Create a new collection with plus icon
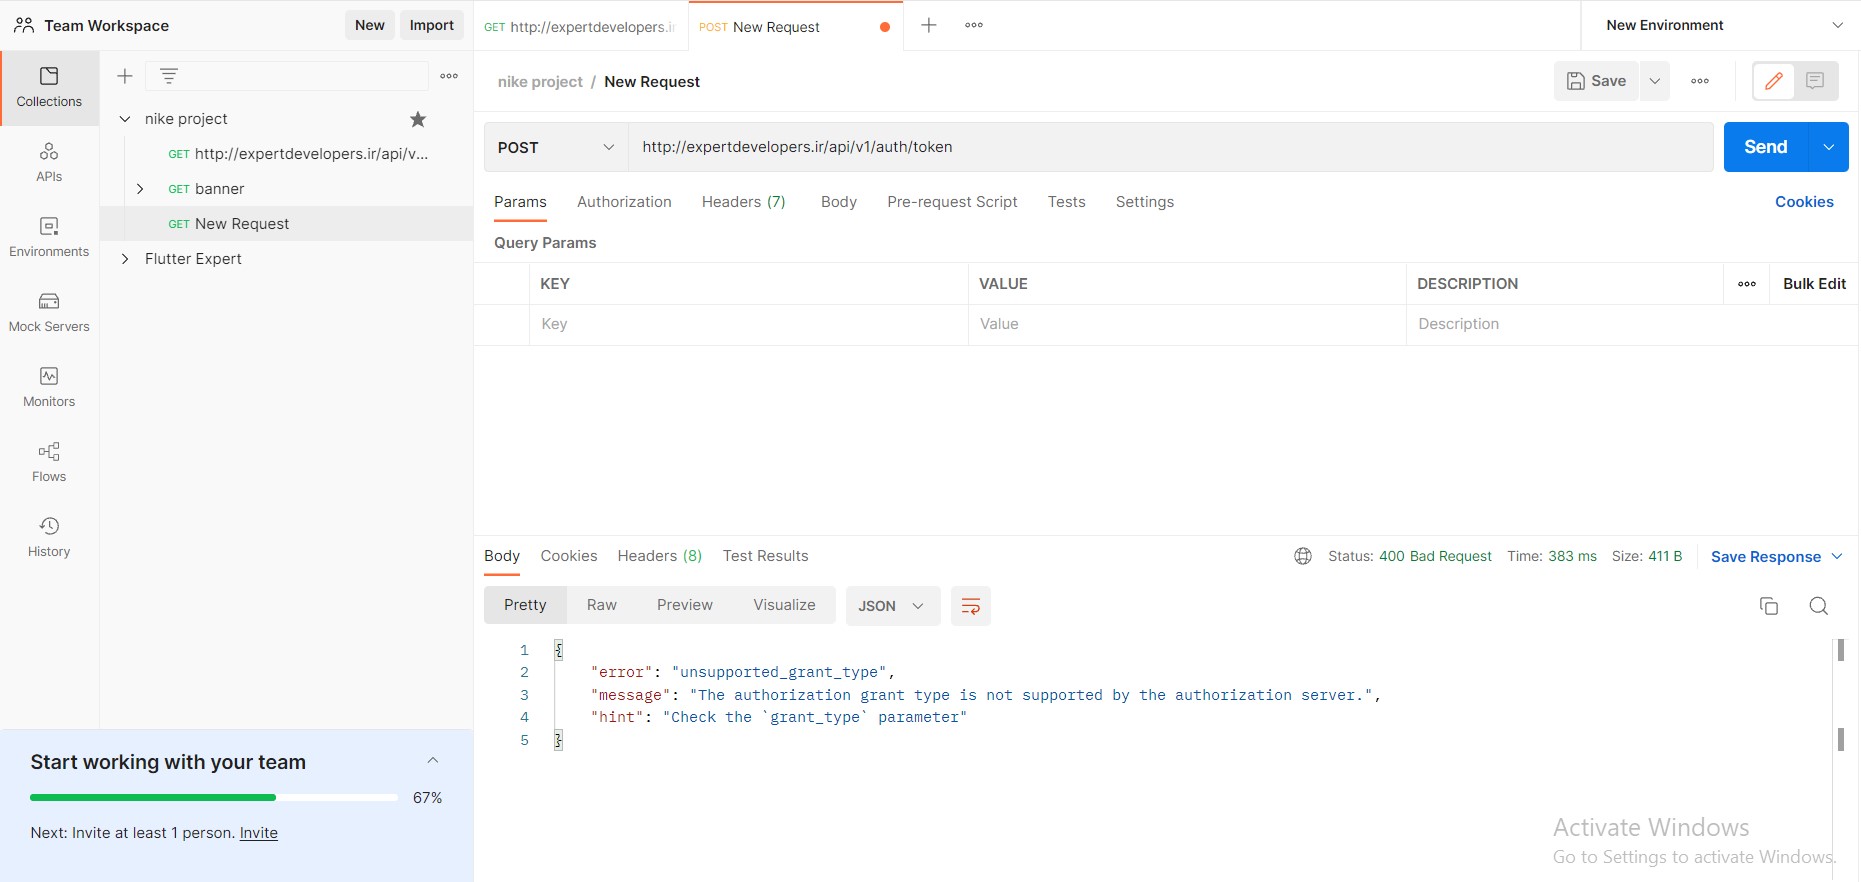This screenshot has height=882, width=1861. point(125,76)
